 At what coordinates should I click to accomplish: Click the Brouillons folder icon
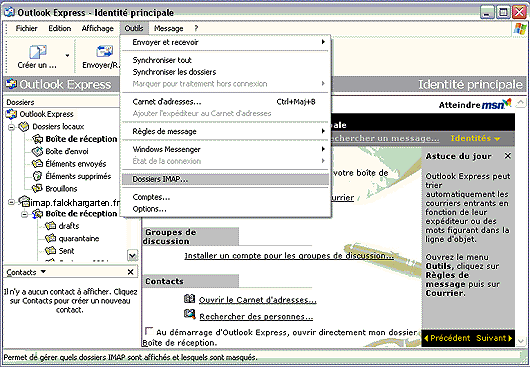pos(37,189)
